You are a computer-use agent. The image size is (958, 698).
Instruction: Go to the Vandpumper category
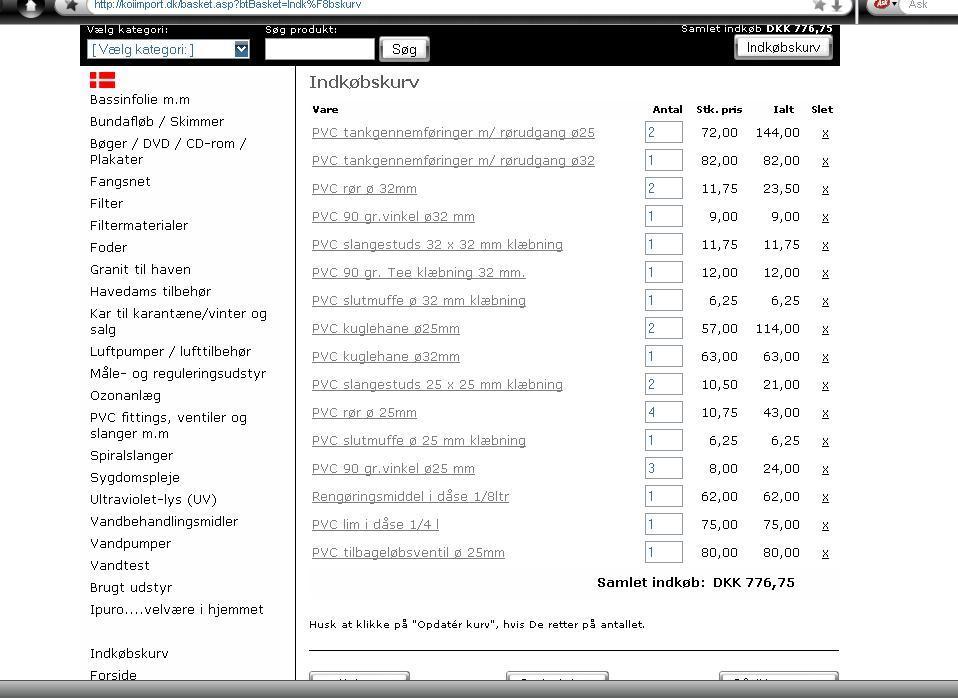pyautogui.click(x=130, y=543)
